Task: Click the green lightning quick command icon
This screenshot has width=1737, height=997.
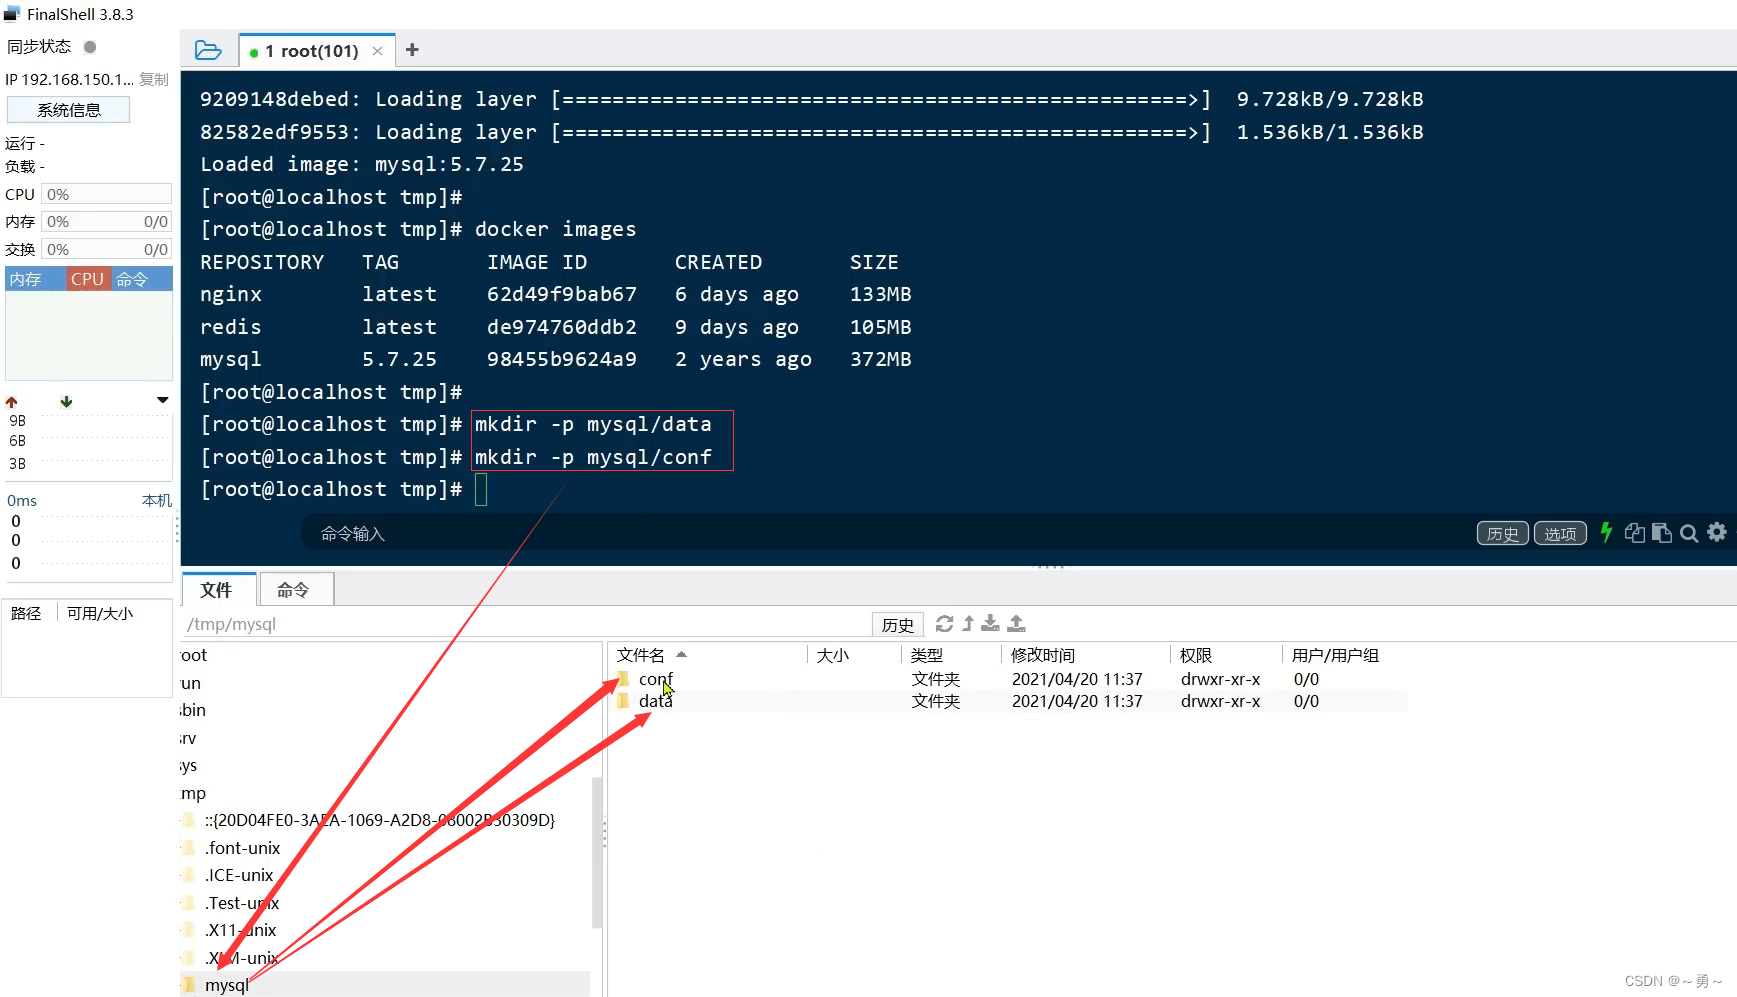Action: [x=1606, y=533]
